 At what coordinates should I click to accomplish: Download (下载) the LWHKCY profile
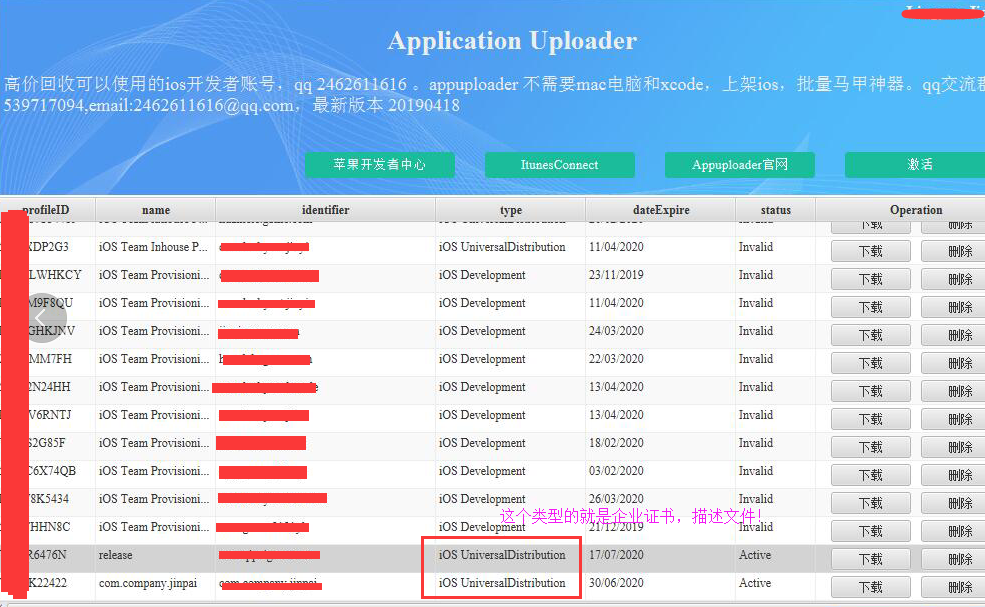(x=871, y=279)
